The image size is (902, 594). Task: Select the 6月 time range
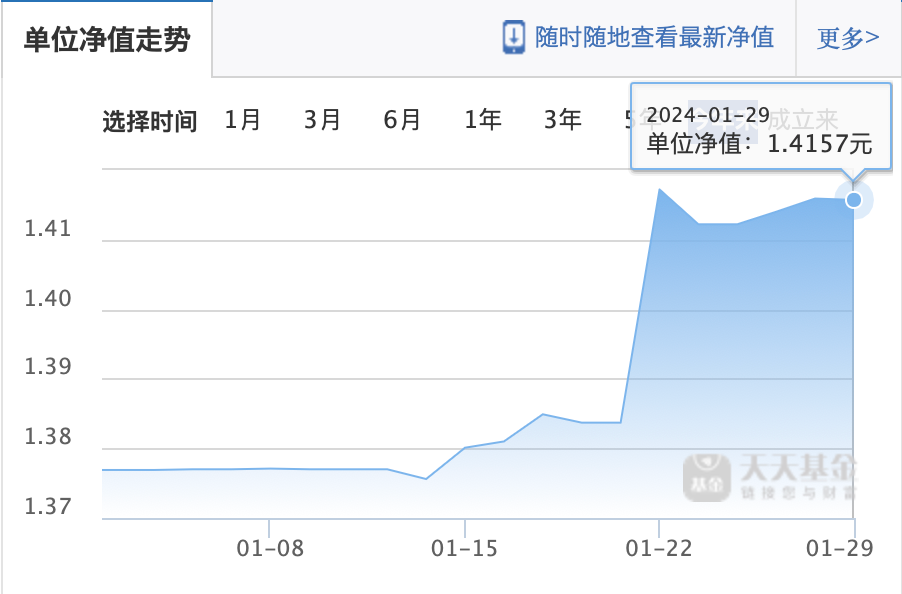click(x=402, y=120)
